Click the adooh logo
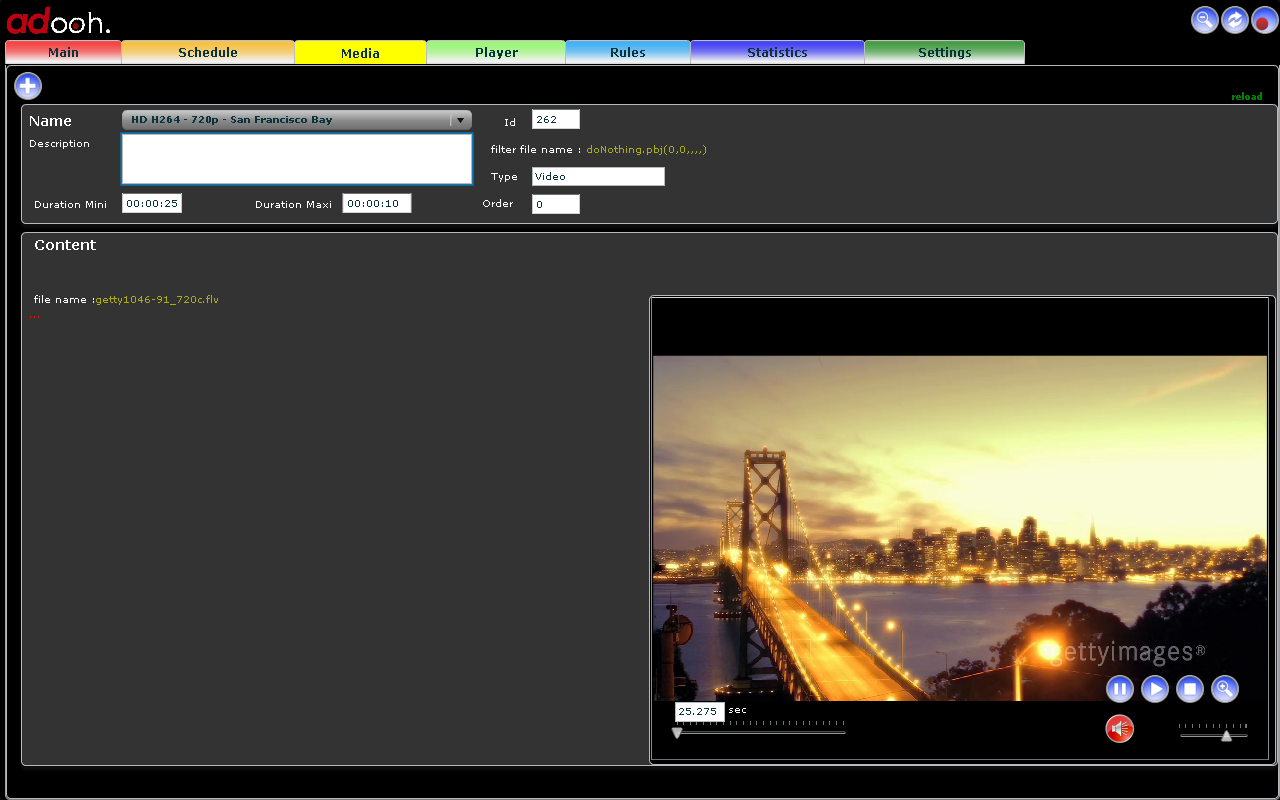Screen dimensions: 1280x800 [x=58, y=22]
